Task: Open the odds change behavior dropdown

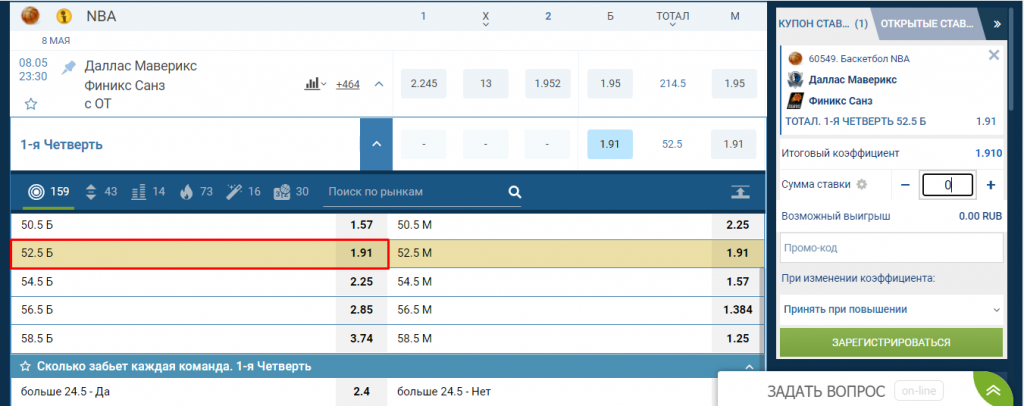Action: click(890, 310)
